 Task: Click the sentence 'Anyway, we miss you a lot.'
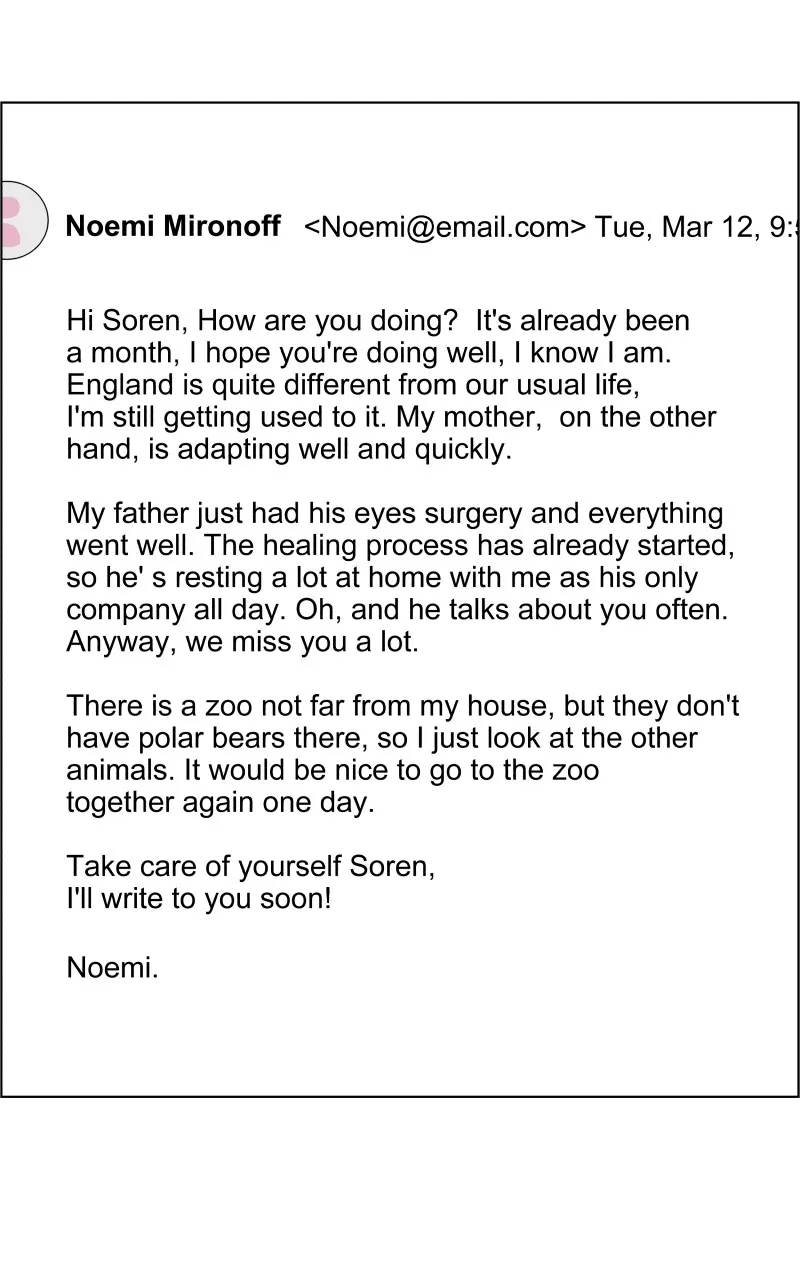click(243, 642)
